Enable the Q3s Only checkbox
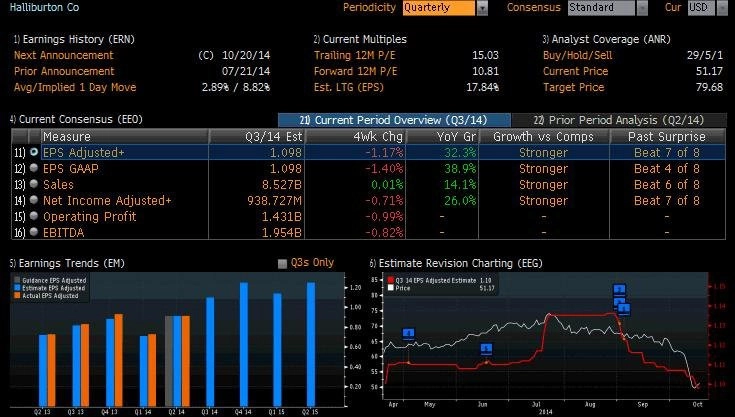This screenshot has height=417, width=735. [x=282, y=264]
